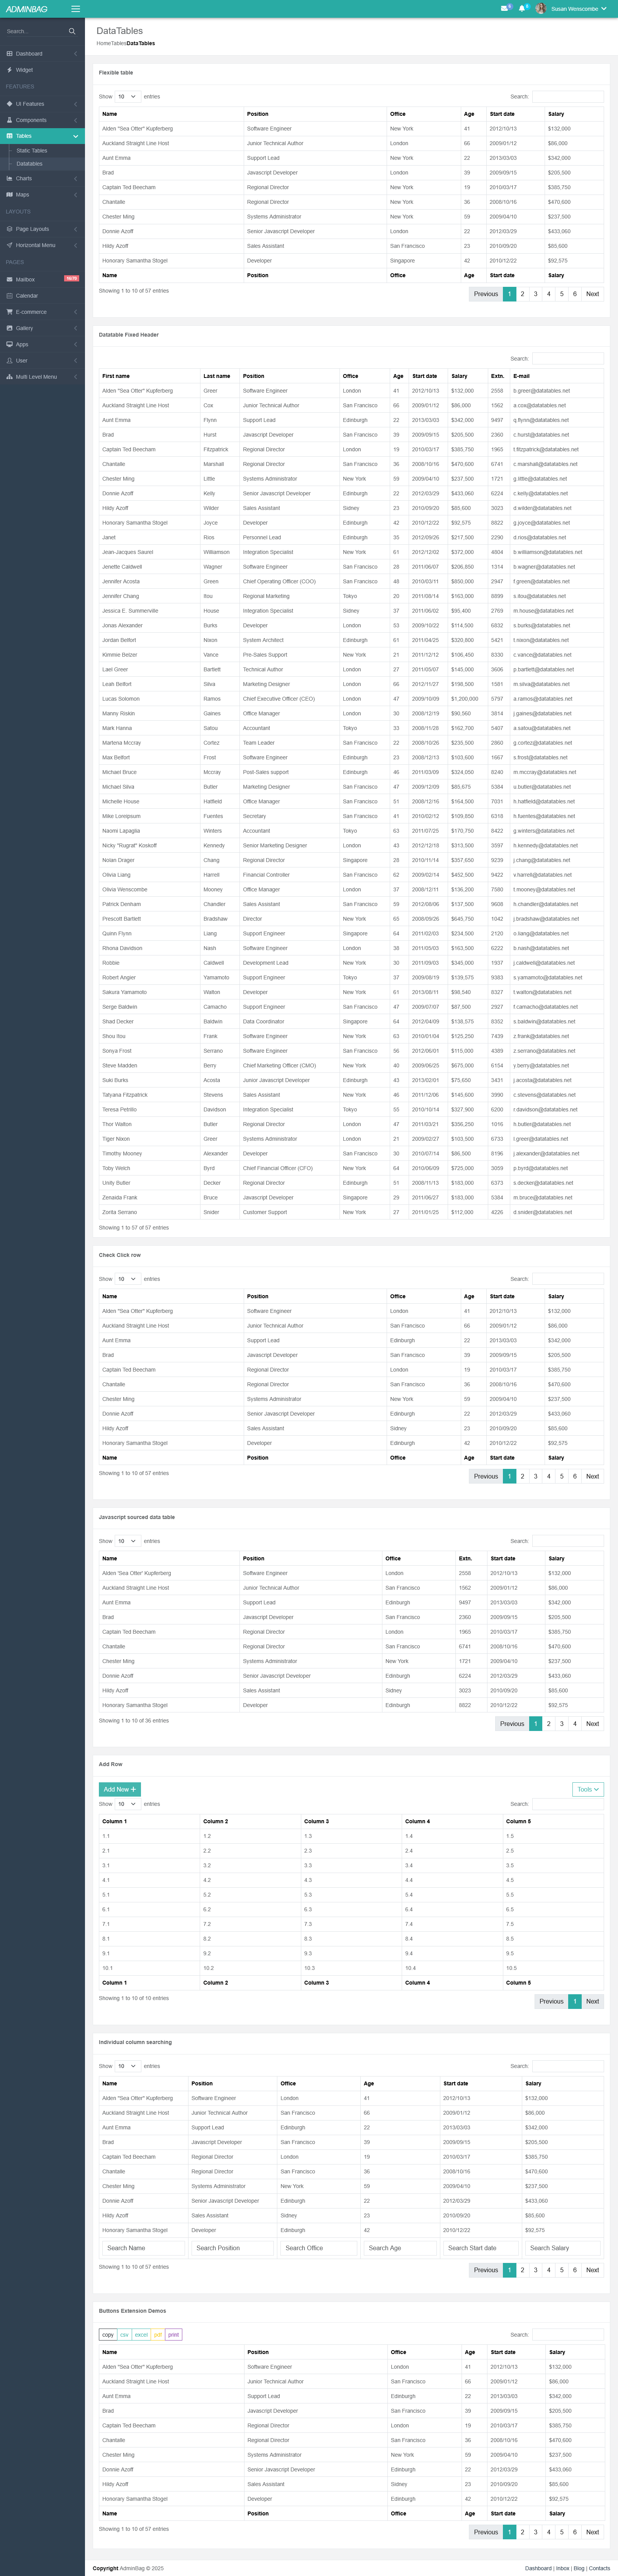
Task: Open Static Tables submenu item
Action: [32, 151]
